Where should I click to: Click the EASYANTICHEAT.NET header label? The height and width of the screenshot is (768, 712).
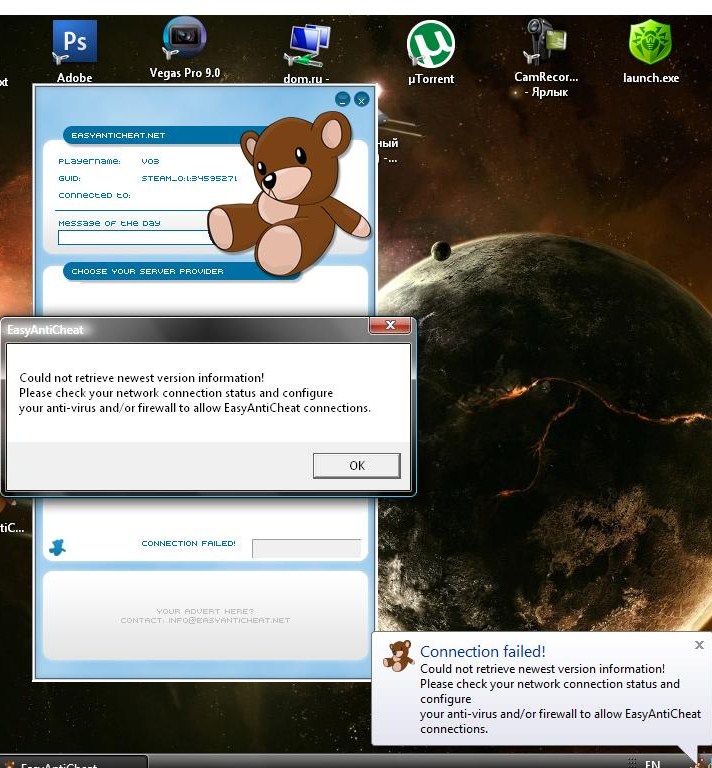[118, 135]
